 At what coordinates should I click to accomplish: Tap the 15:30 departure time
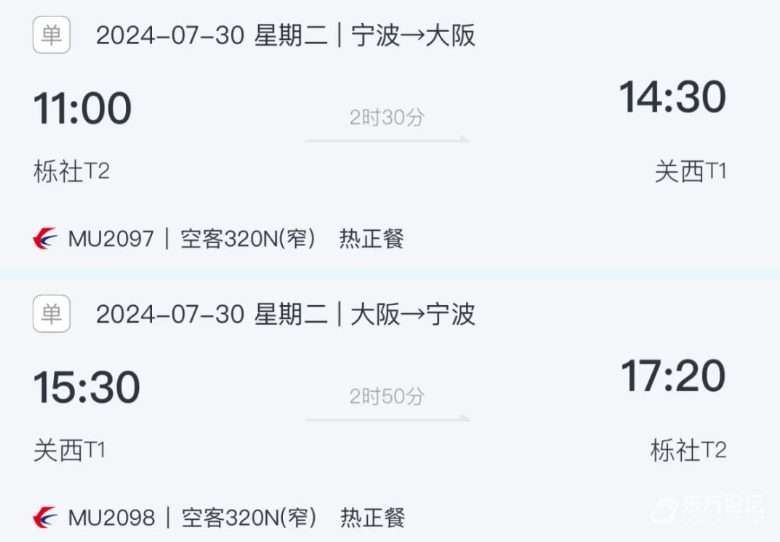pos(87,387)
